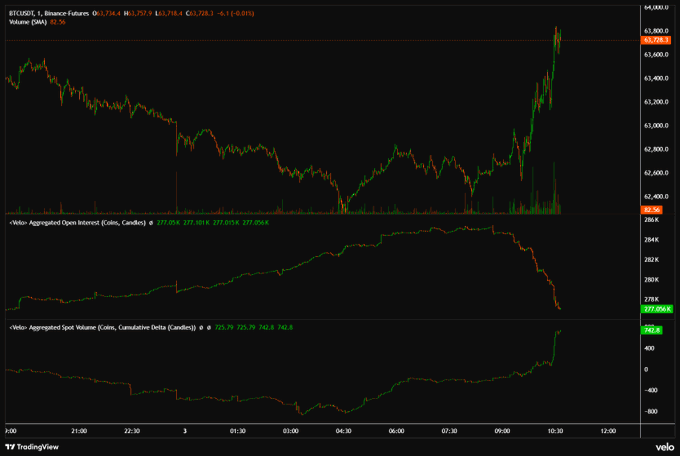Click the high value H63,757.9
This screenshot has width=680, height=456.
pos(138,13)
